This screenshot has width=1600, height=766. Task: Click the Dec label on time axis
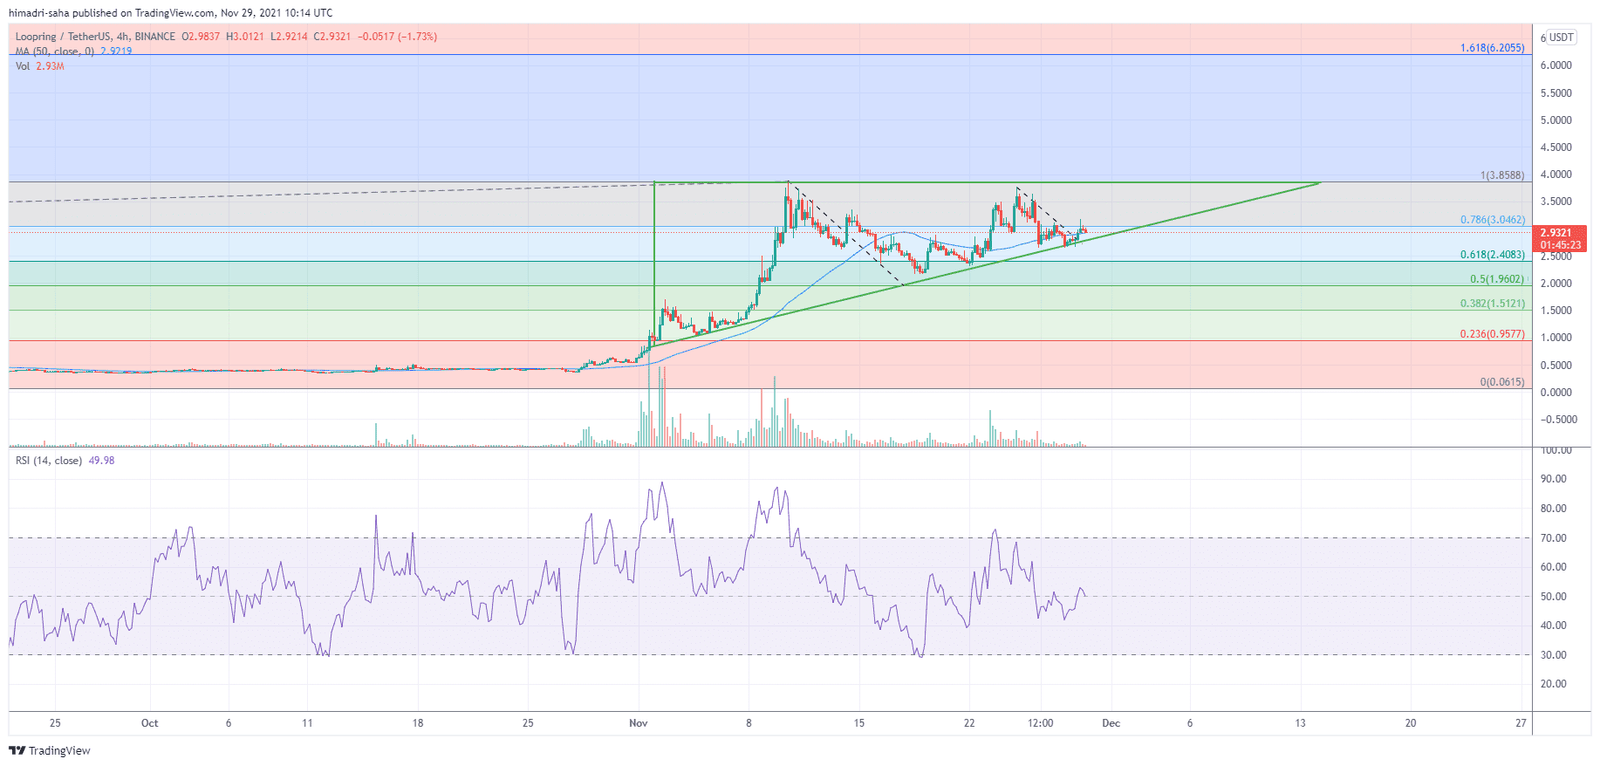point(1111,723)
